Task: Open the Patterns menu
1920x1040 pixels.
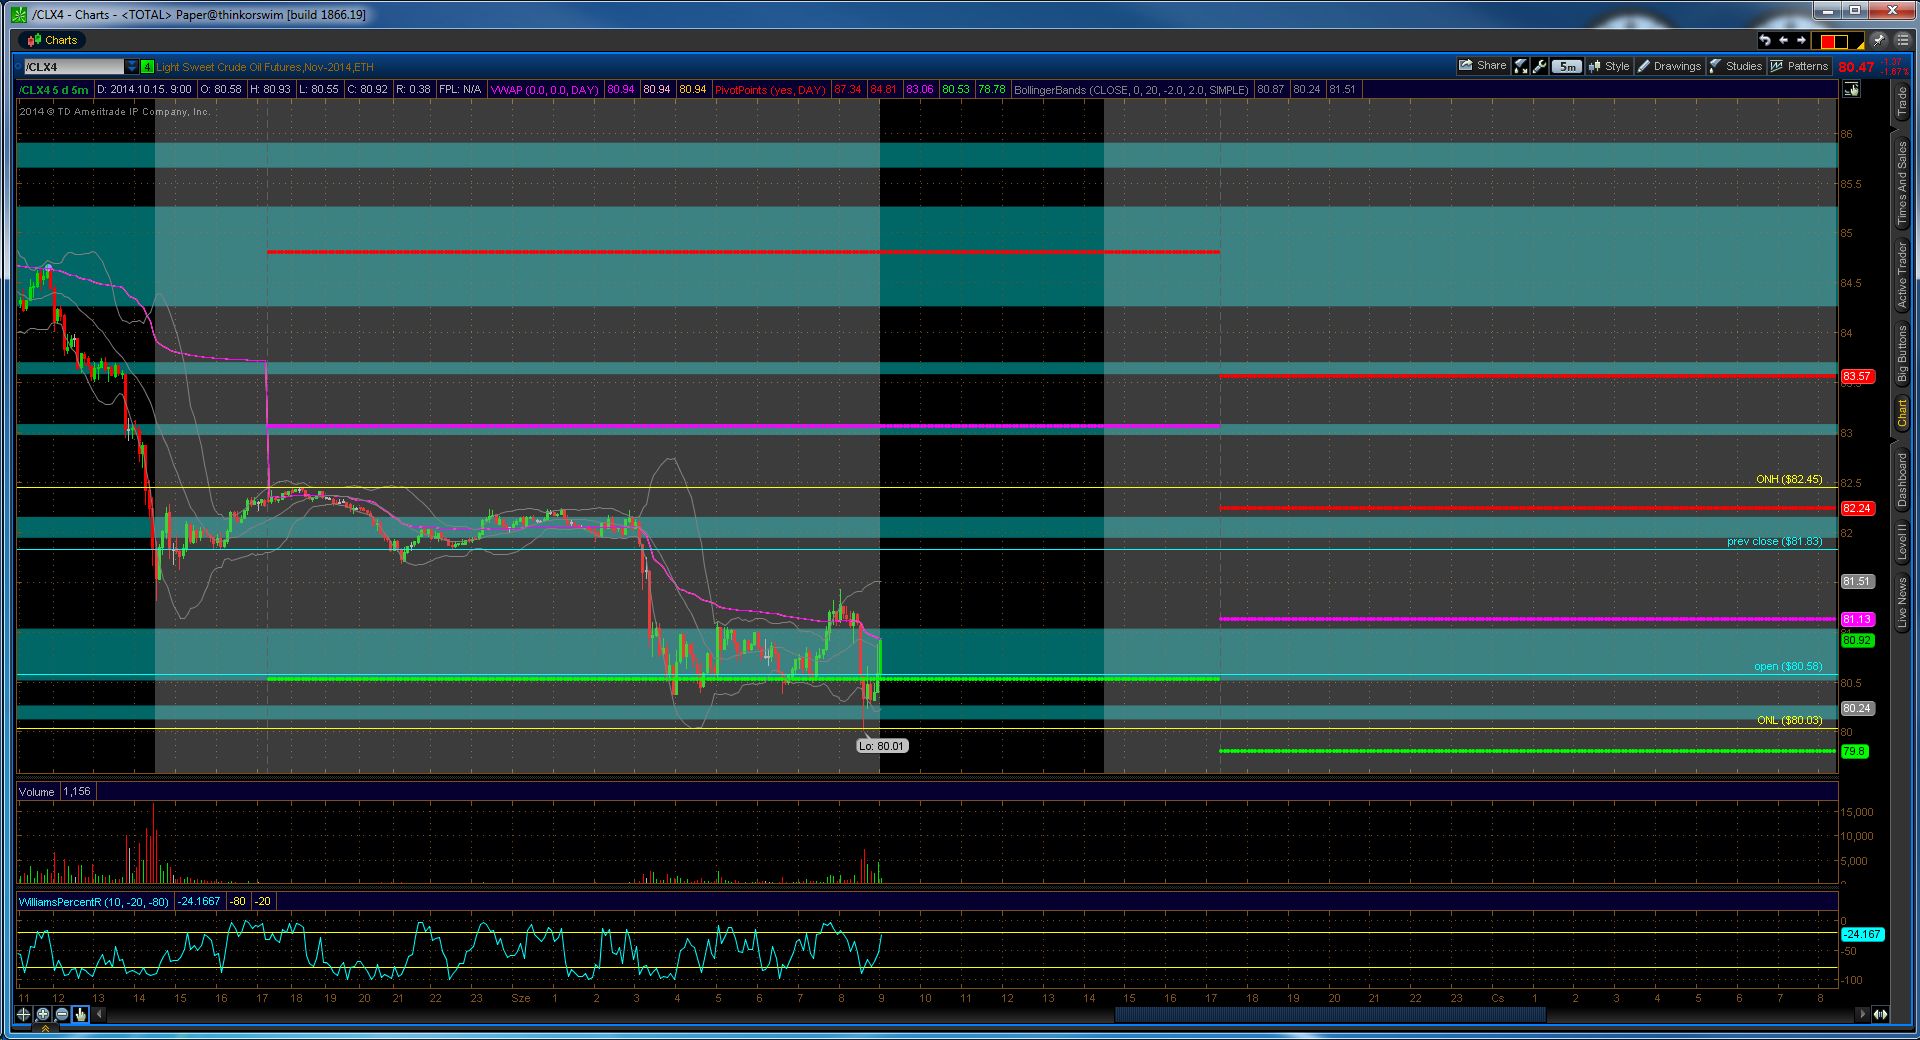Action: tap(1798, 66)
